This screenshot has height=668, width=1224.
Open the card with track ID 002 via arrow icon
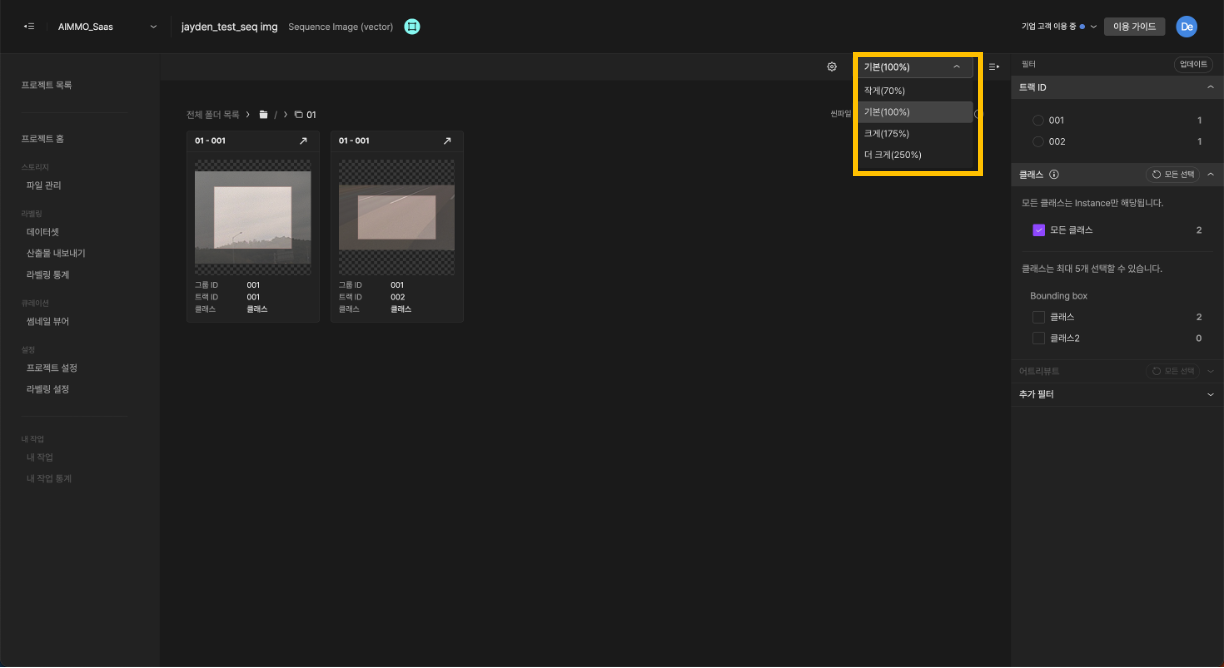[x=447, y=141]
